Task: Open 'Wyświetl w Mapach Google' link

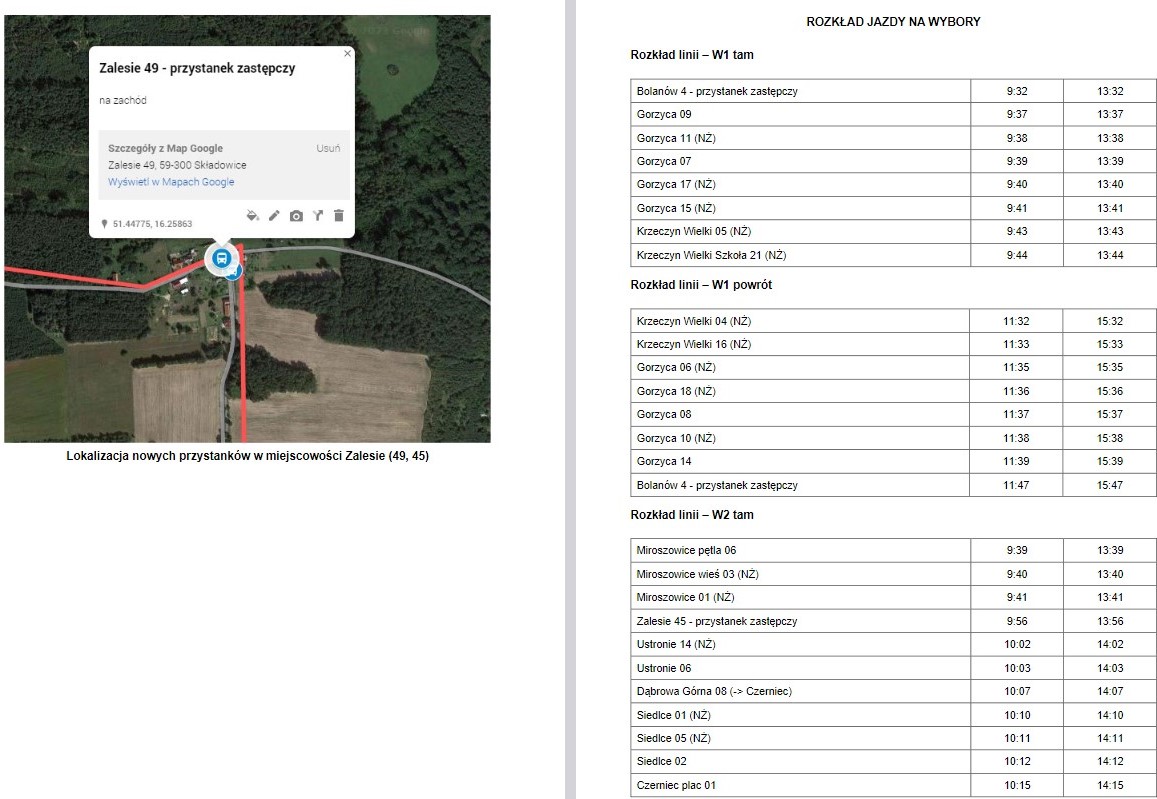Action: [171, 182]
